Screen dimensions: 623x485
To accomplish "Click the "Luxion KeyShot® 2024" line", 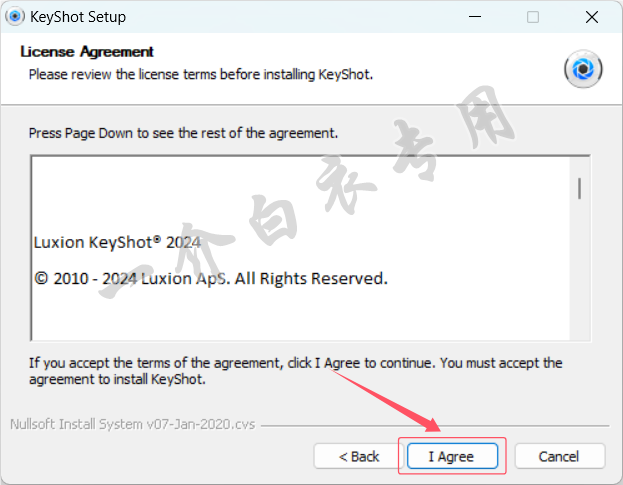I will (117, 242).
